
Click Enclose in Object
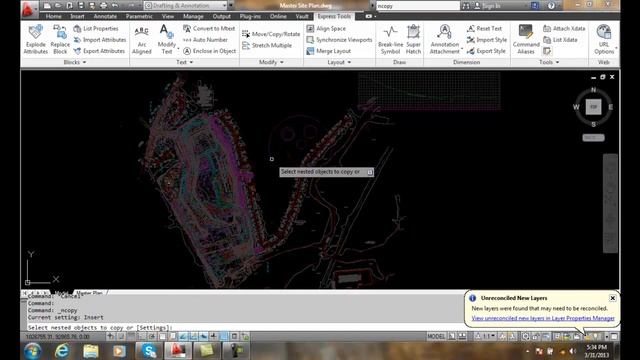pos(210,51)
